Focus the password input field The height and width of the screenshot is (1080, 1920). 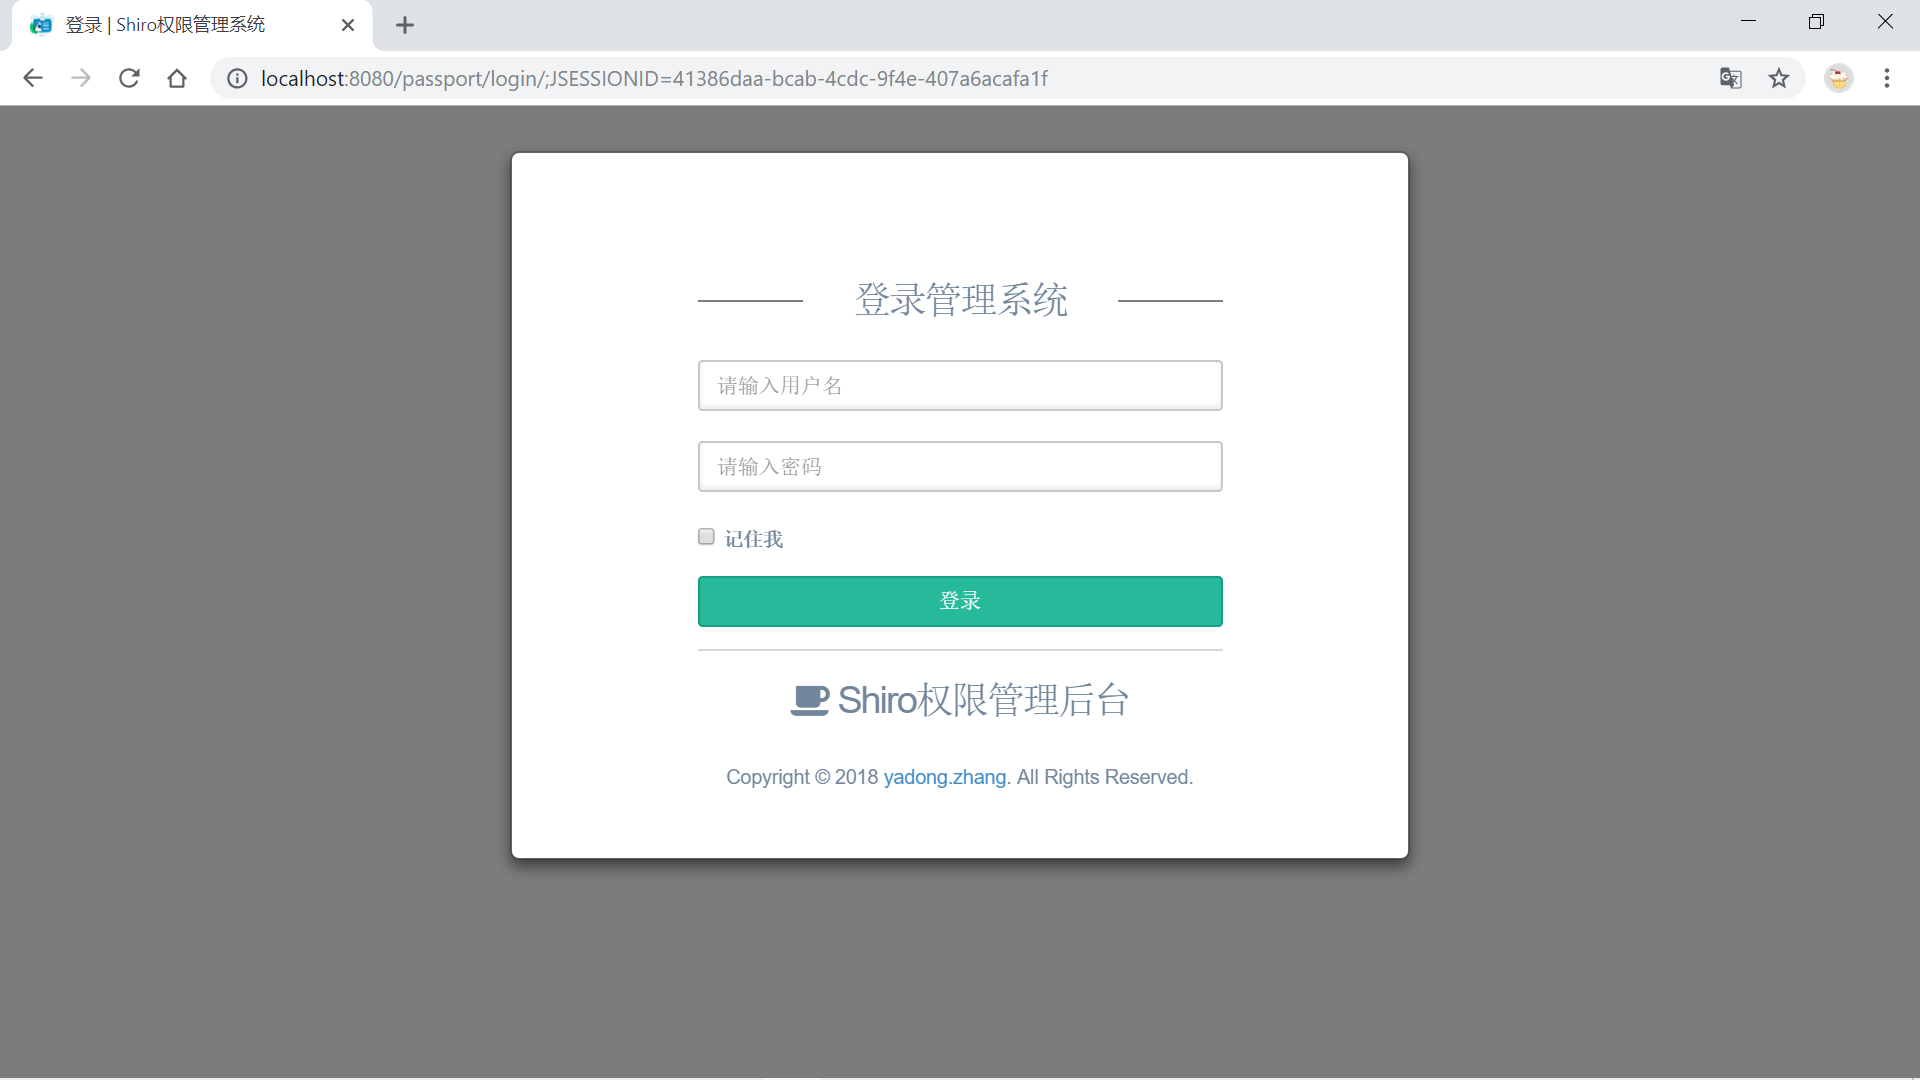point(960,466)
